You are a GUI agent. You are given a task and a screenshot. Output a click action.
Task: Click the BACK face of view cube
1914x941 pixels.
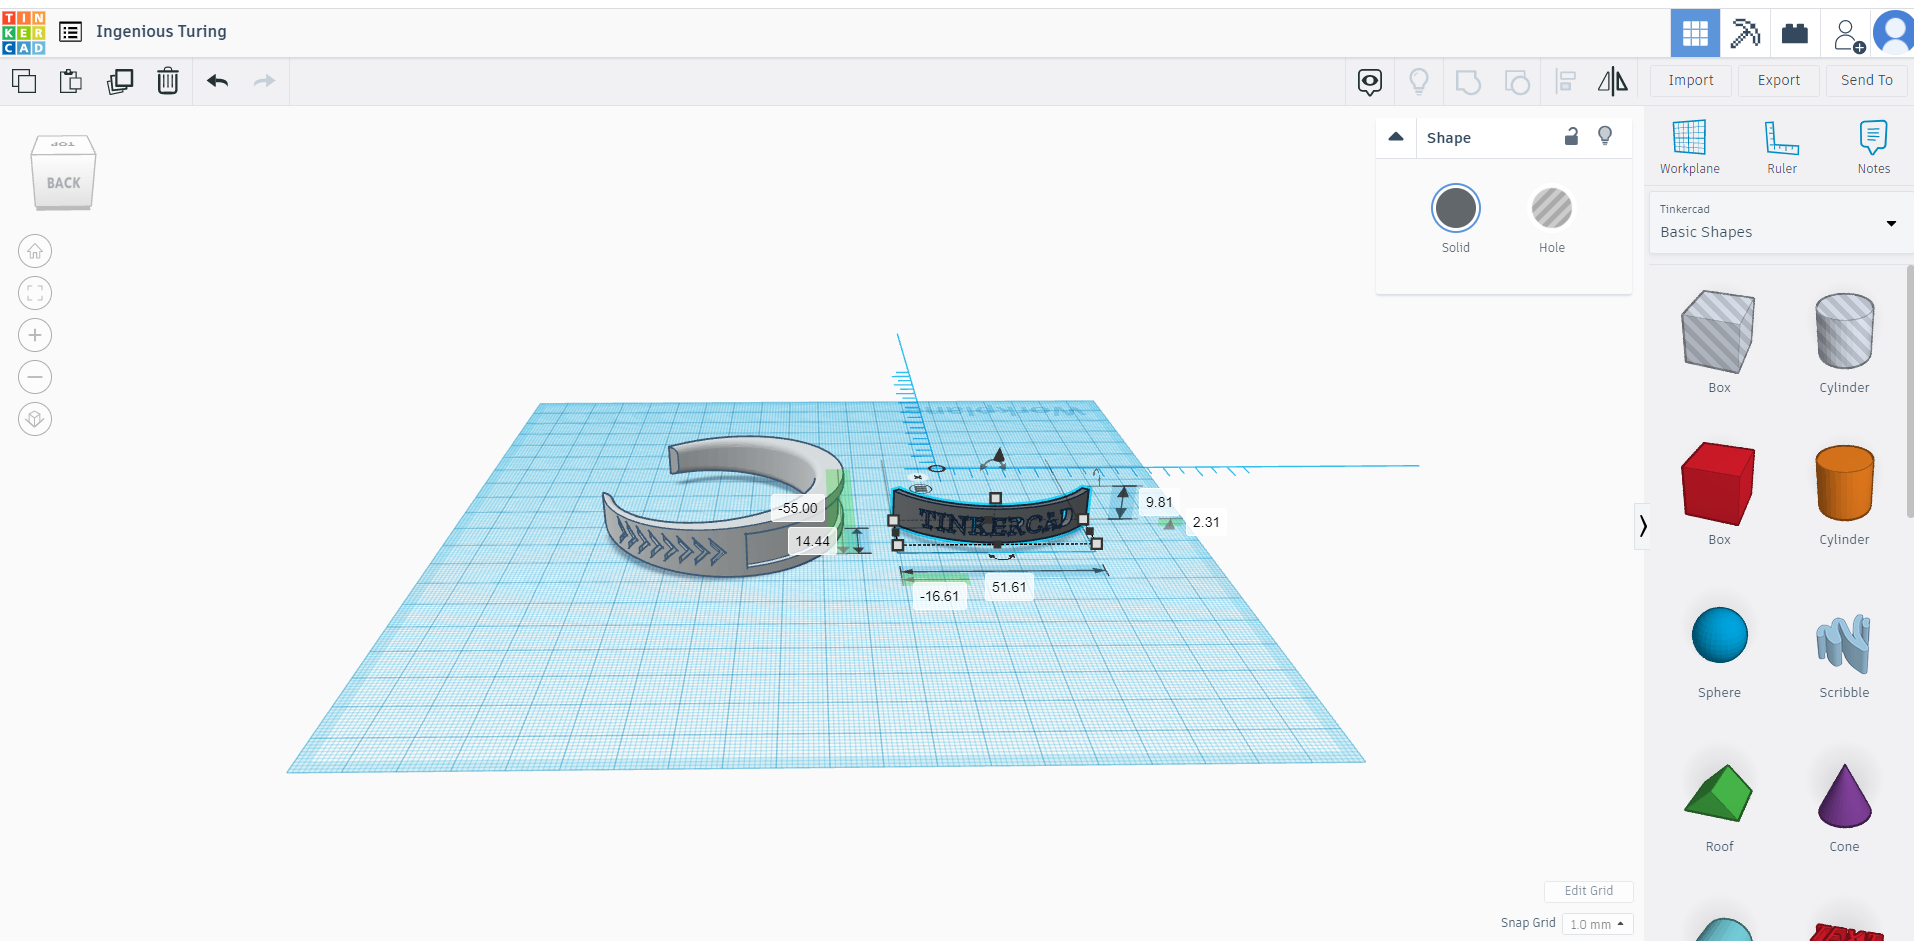pyautogui.click(x=63, y=183)
